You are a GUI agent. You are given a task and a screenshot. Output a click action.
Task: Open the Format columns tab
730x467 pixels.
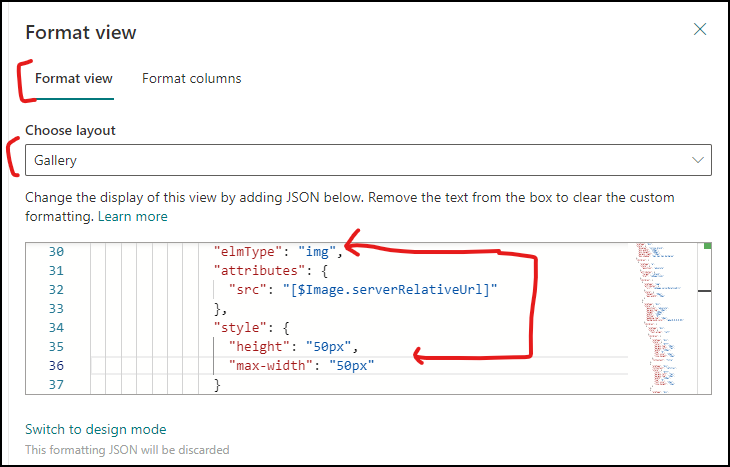coord(191,78)
